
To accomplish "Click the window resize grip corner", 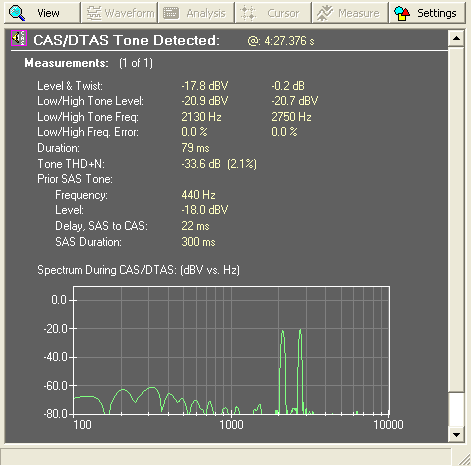I will coord(463,459).
